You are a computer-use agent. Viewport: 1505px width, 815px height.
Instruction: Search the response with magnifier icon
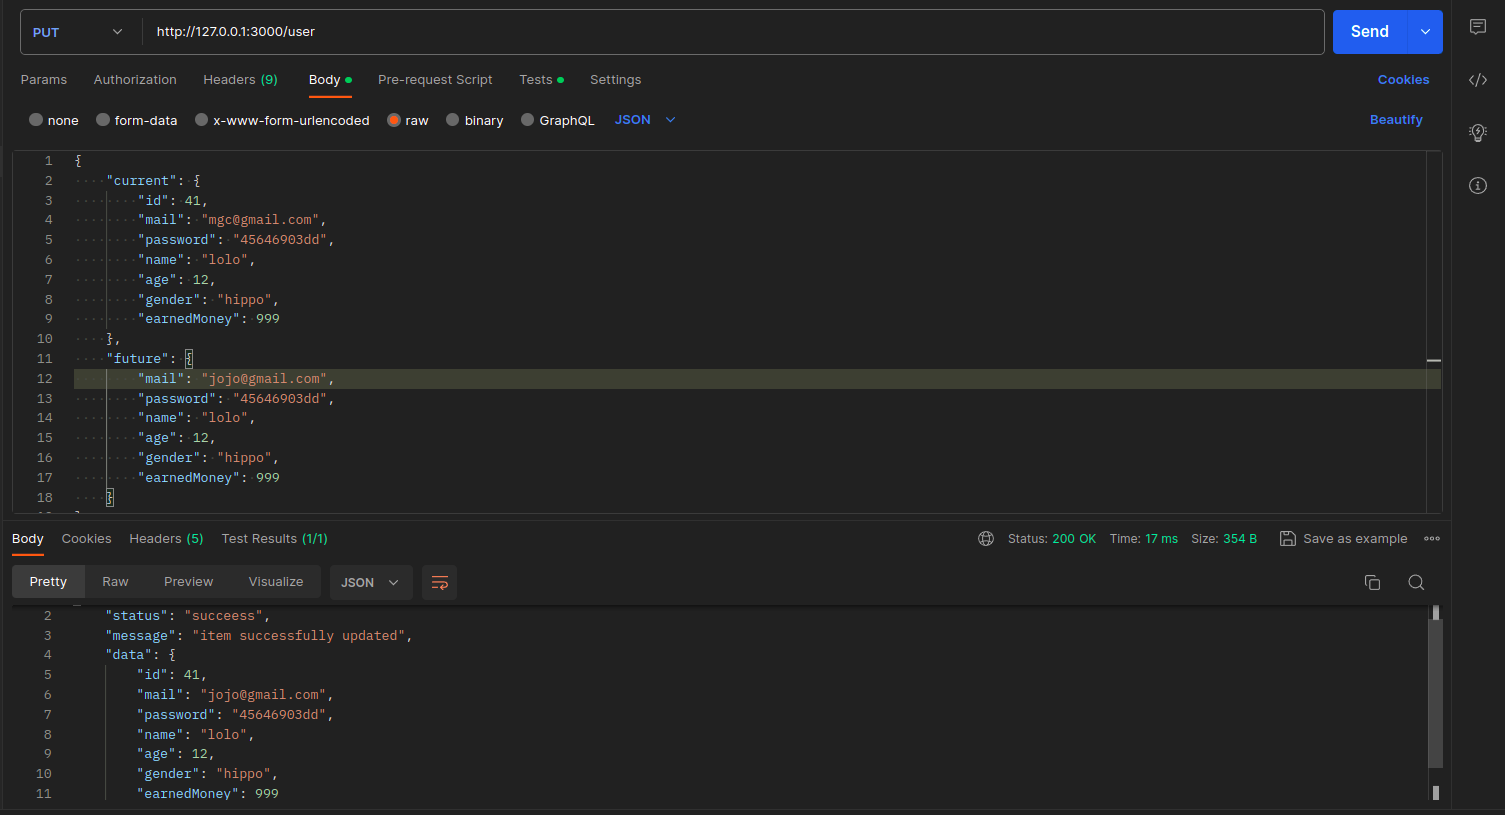(1416, 582)
